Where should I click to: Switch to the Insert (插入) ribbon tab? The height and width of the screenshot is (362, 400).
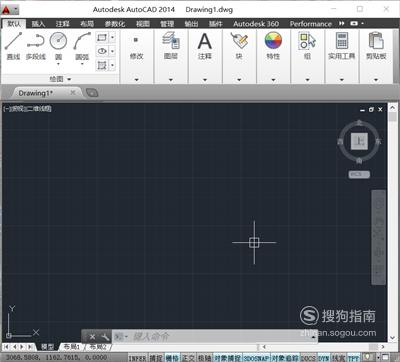tap(38, 24)
